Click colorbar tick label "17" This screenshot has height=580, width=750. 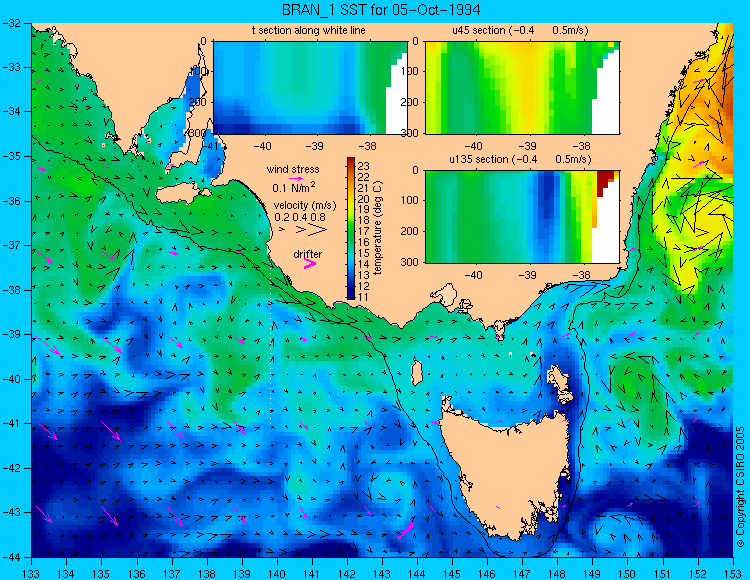(364, 232)
